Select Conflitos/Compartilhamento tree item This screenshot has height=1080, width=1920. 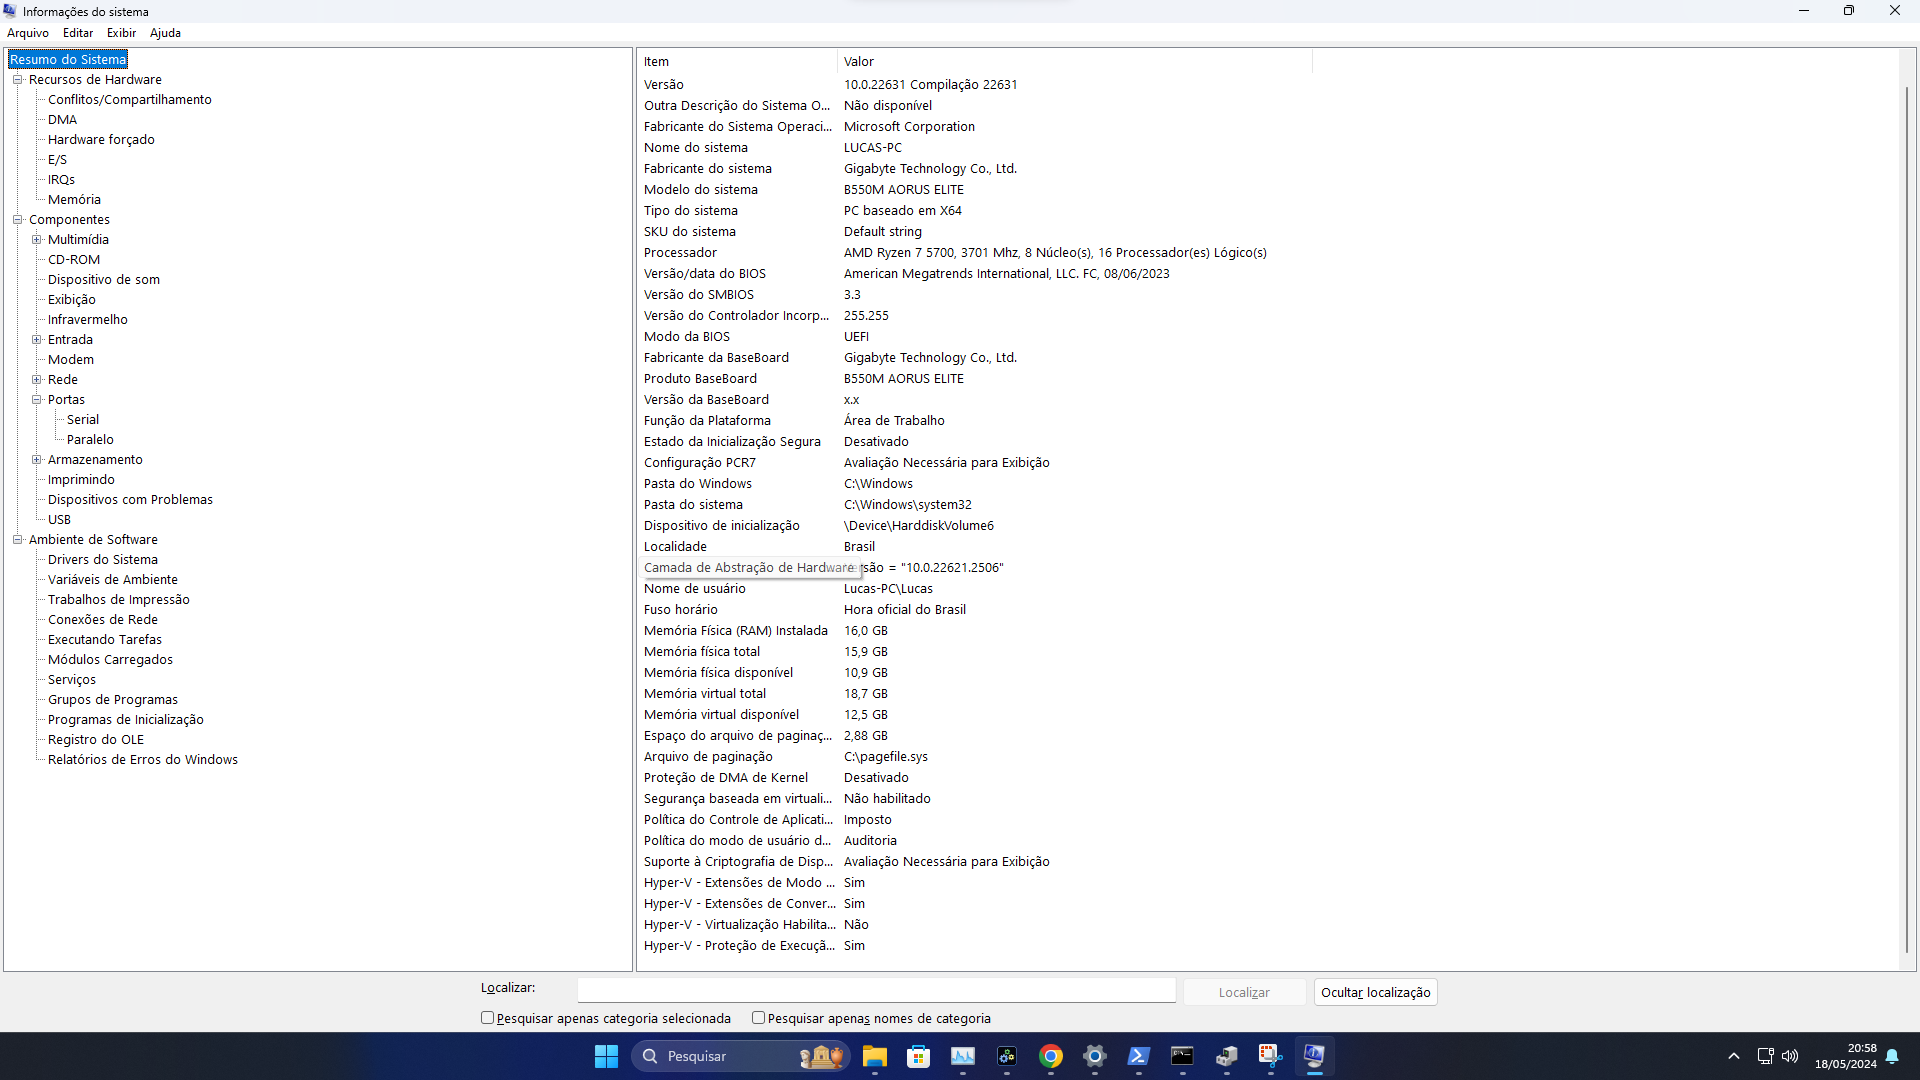point(130,100)
